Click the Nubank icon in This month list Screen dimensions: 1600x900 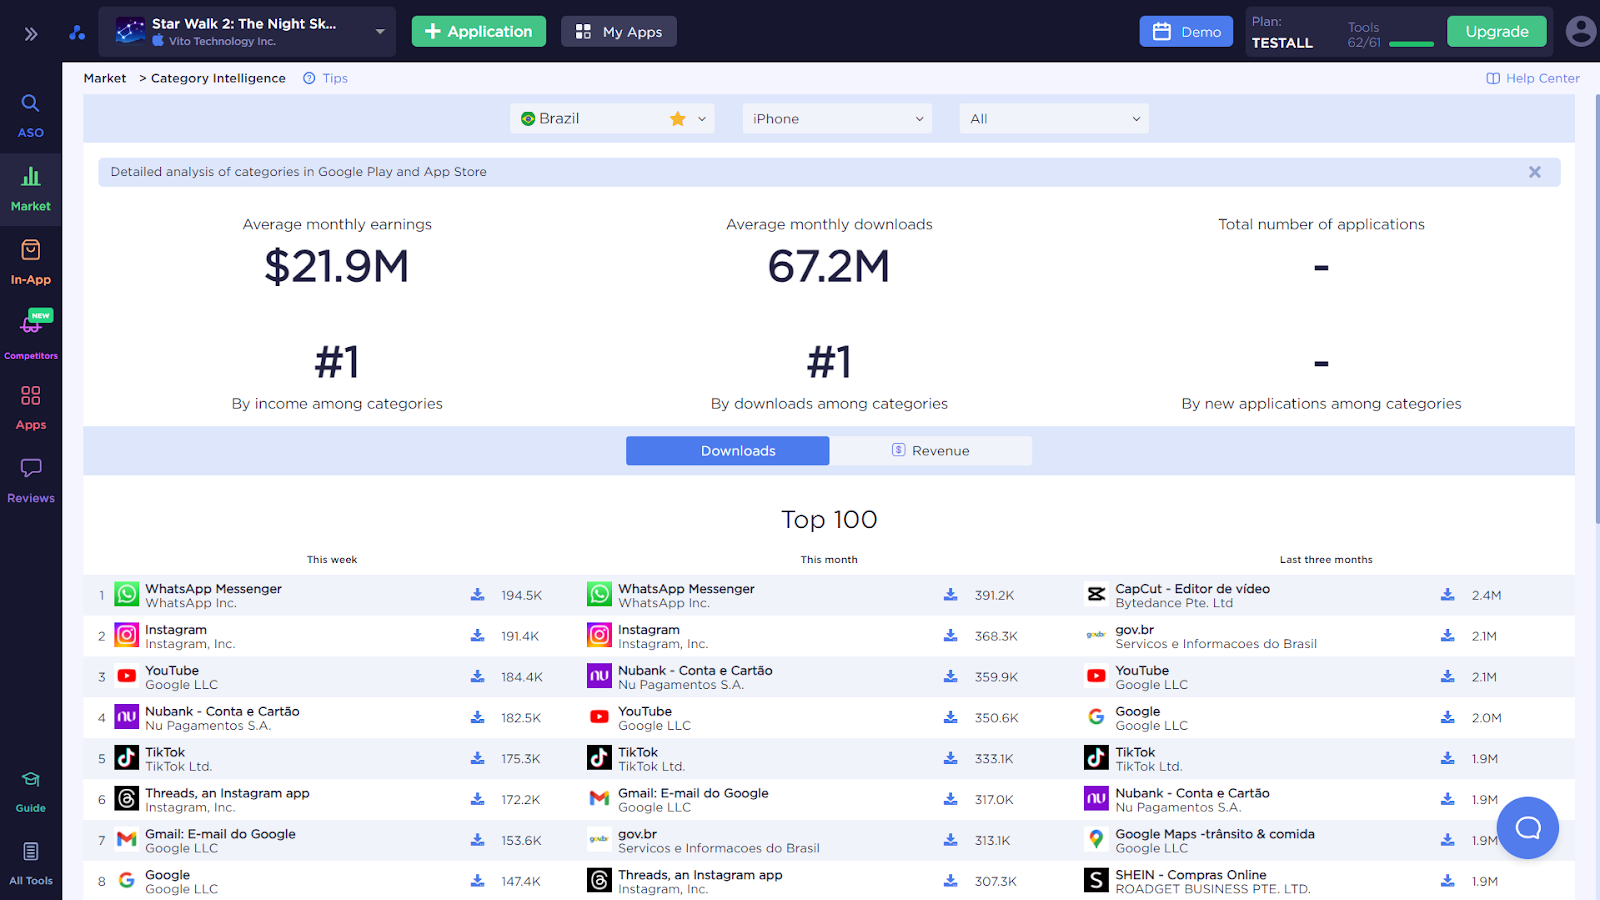click(600, 677)
